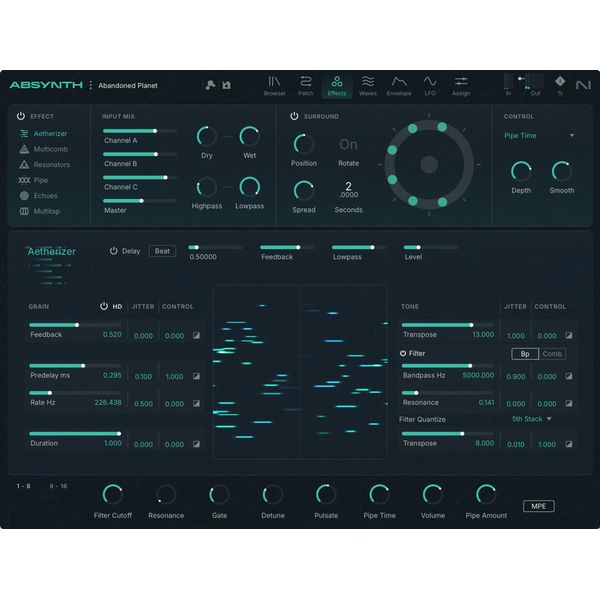Open the Filter Quantize 5th Stack dropdown

[532, 419]
